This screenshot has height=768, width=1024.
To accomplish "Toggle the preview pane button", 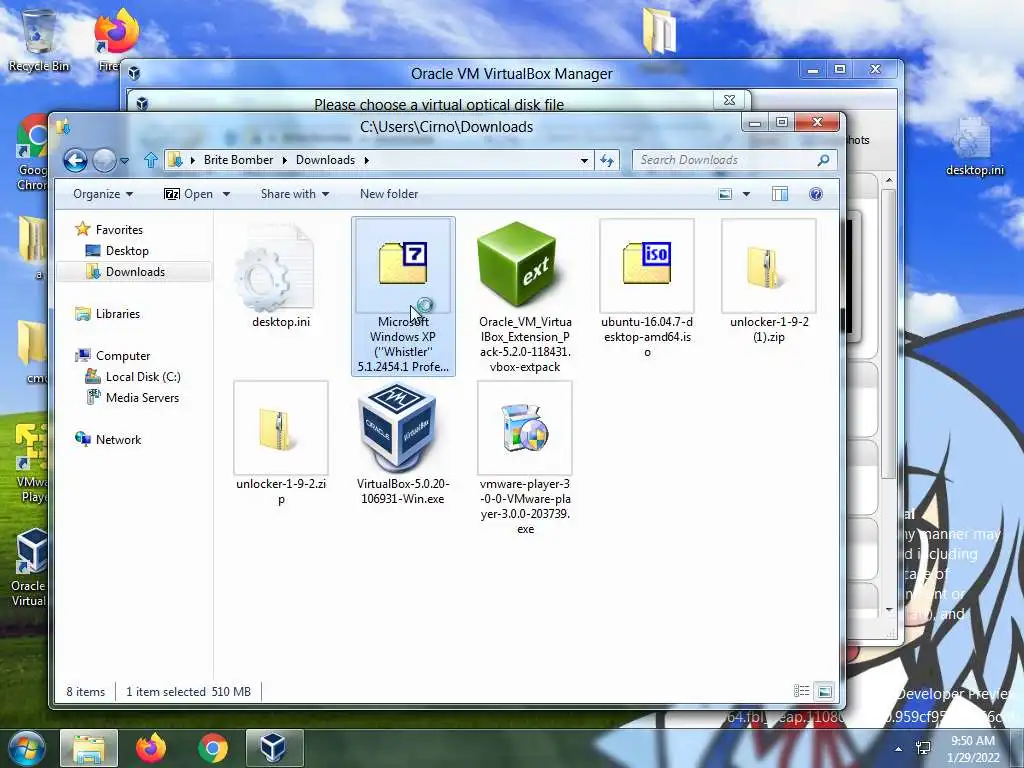I will pyautogui.click(x=780, y=194).
